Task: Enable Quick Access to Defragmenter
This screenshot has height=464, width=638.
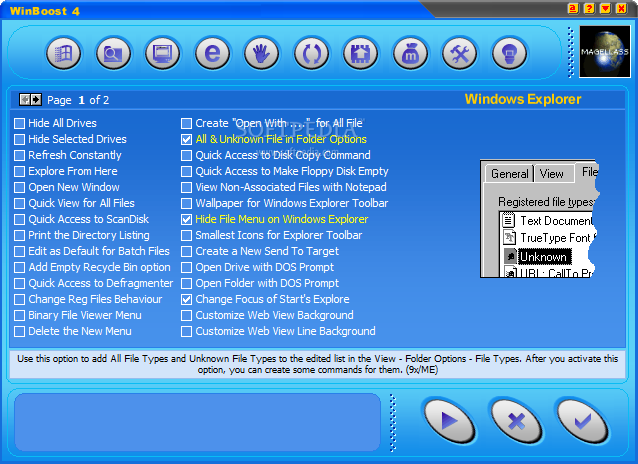Action: pyautogui.click(x=19, y=284)
